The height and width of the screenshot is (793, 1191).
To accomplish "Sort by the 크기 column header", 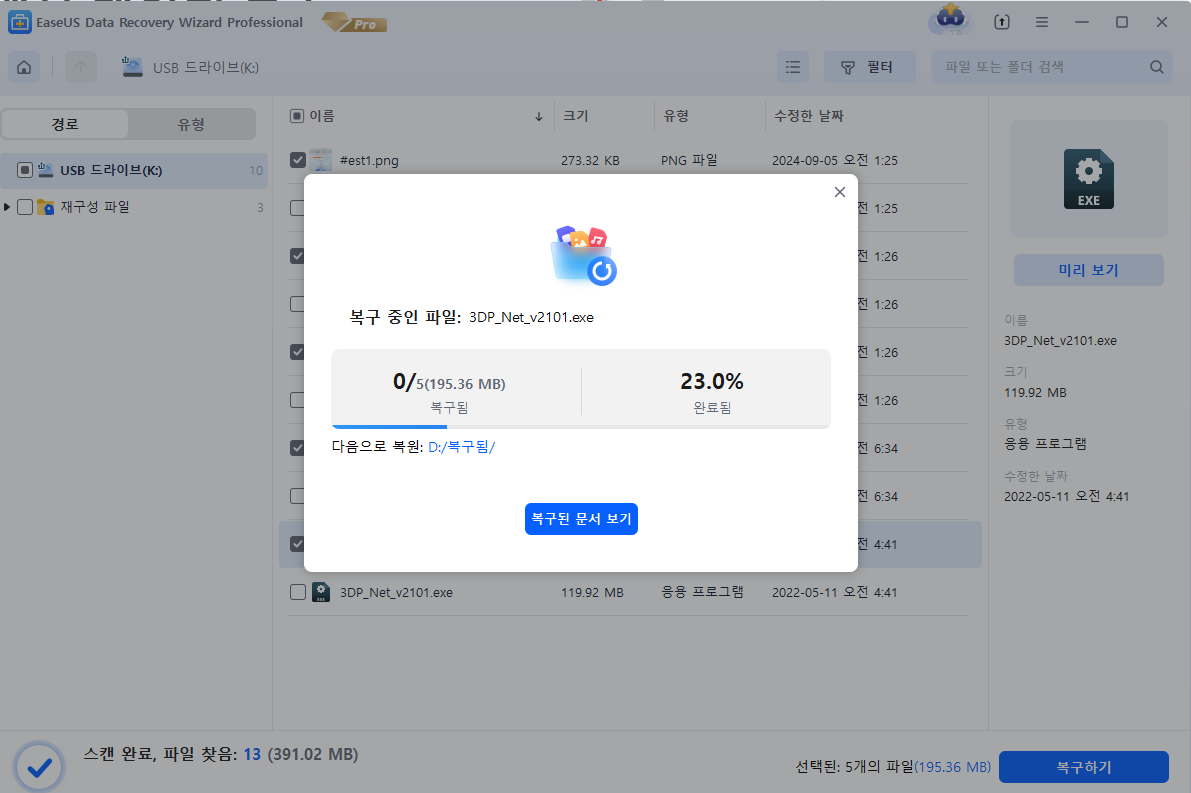I will (575, 115).
